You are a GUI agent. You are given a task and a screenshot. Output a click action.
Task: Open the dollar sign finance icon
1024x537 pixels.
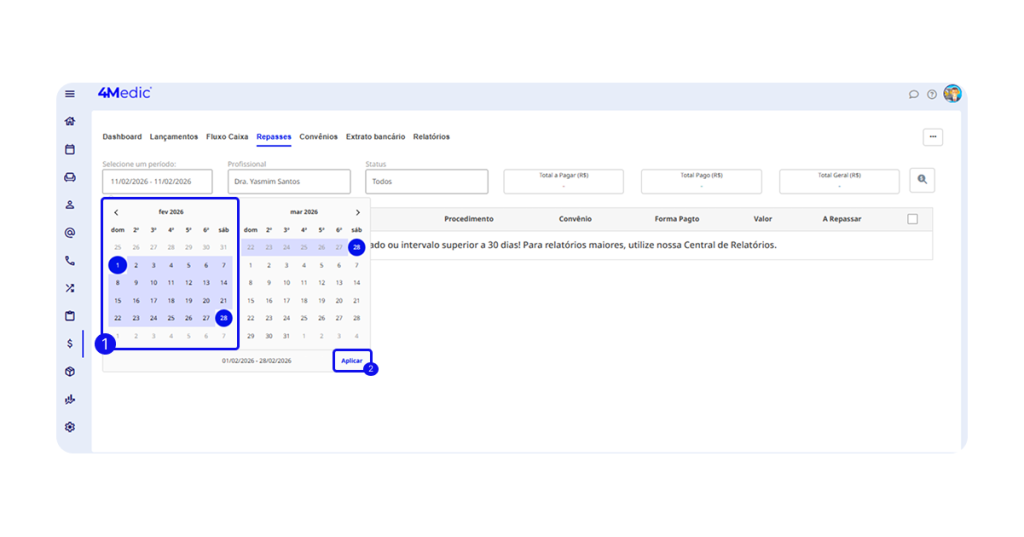(x=70, y=343)
